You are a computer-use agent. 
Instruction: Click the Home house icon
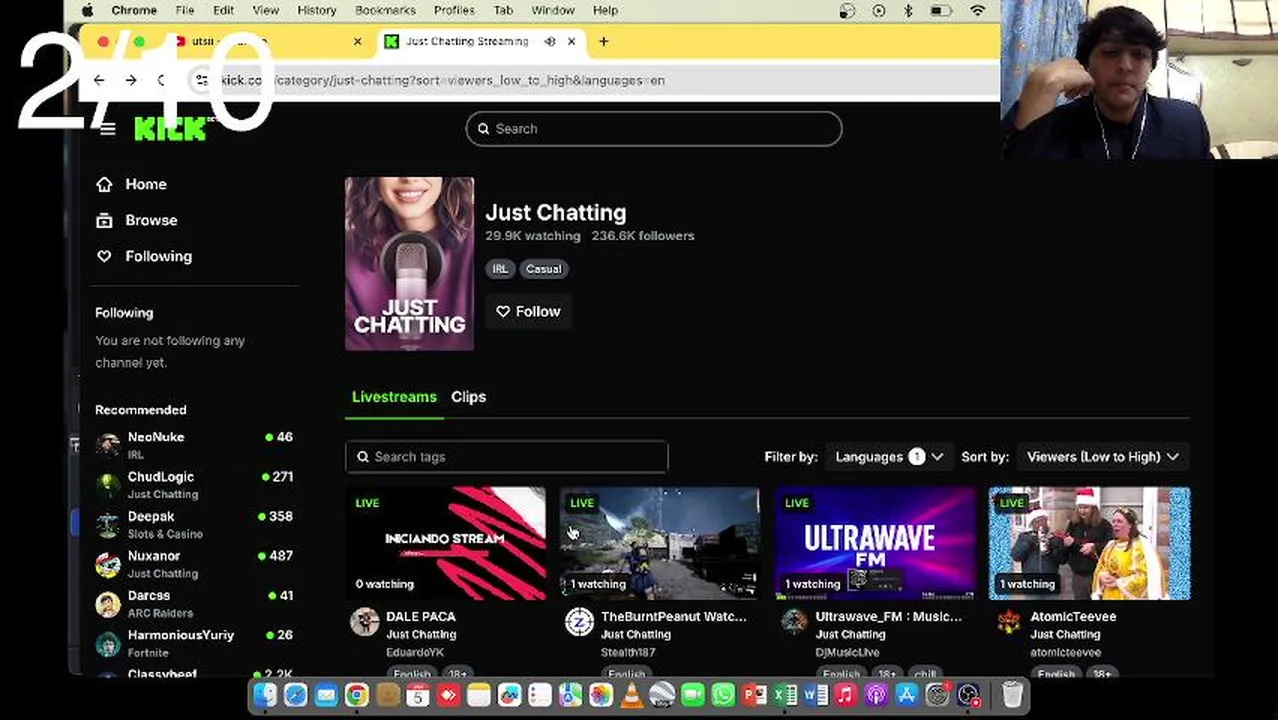[x=104, y=184]
